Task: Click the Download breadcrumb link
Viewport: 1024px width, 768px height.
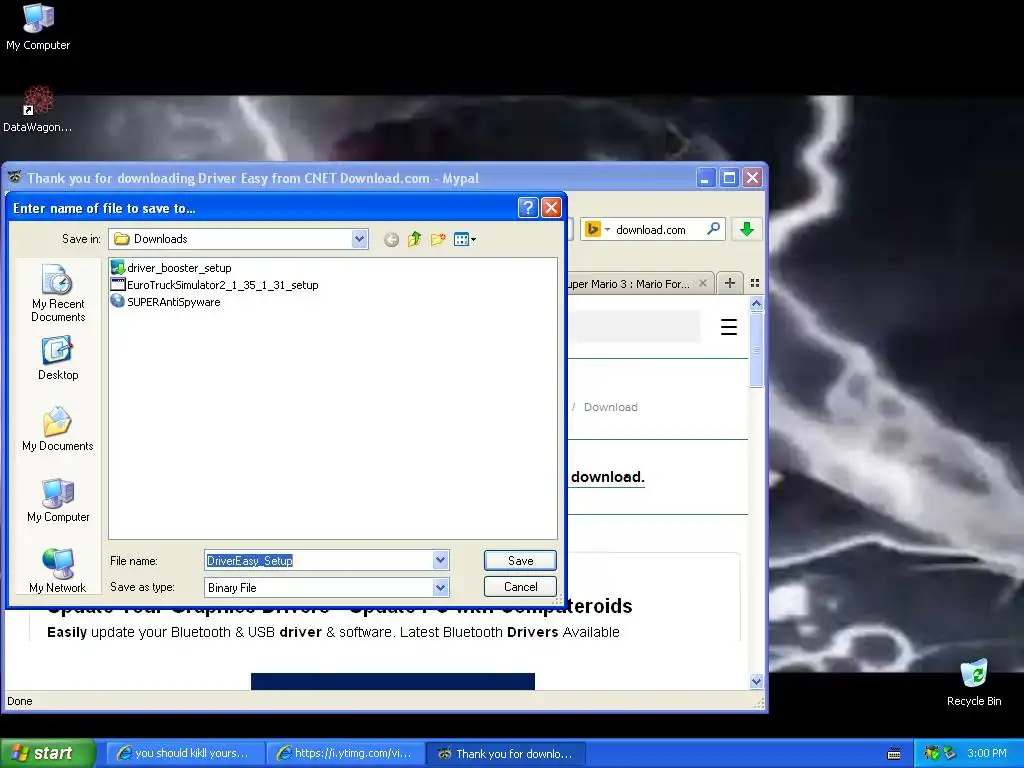Action: pyautogui.click(x=611, y=407)
